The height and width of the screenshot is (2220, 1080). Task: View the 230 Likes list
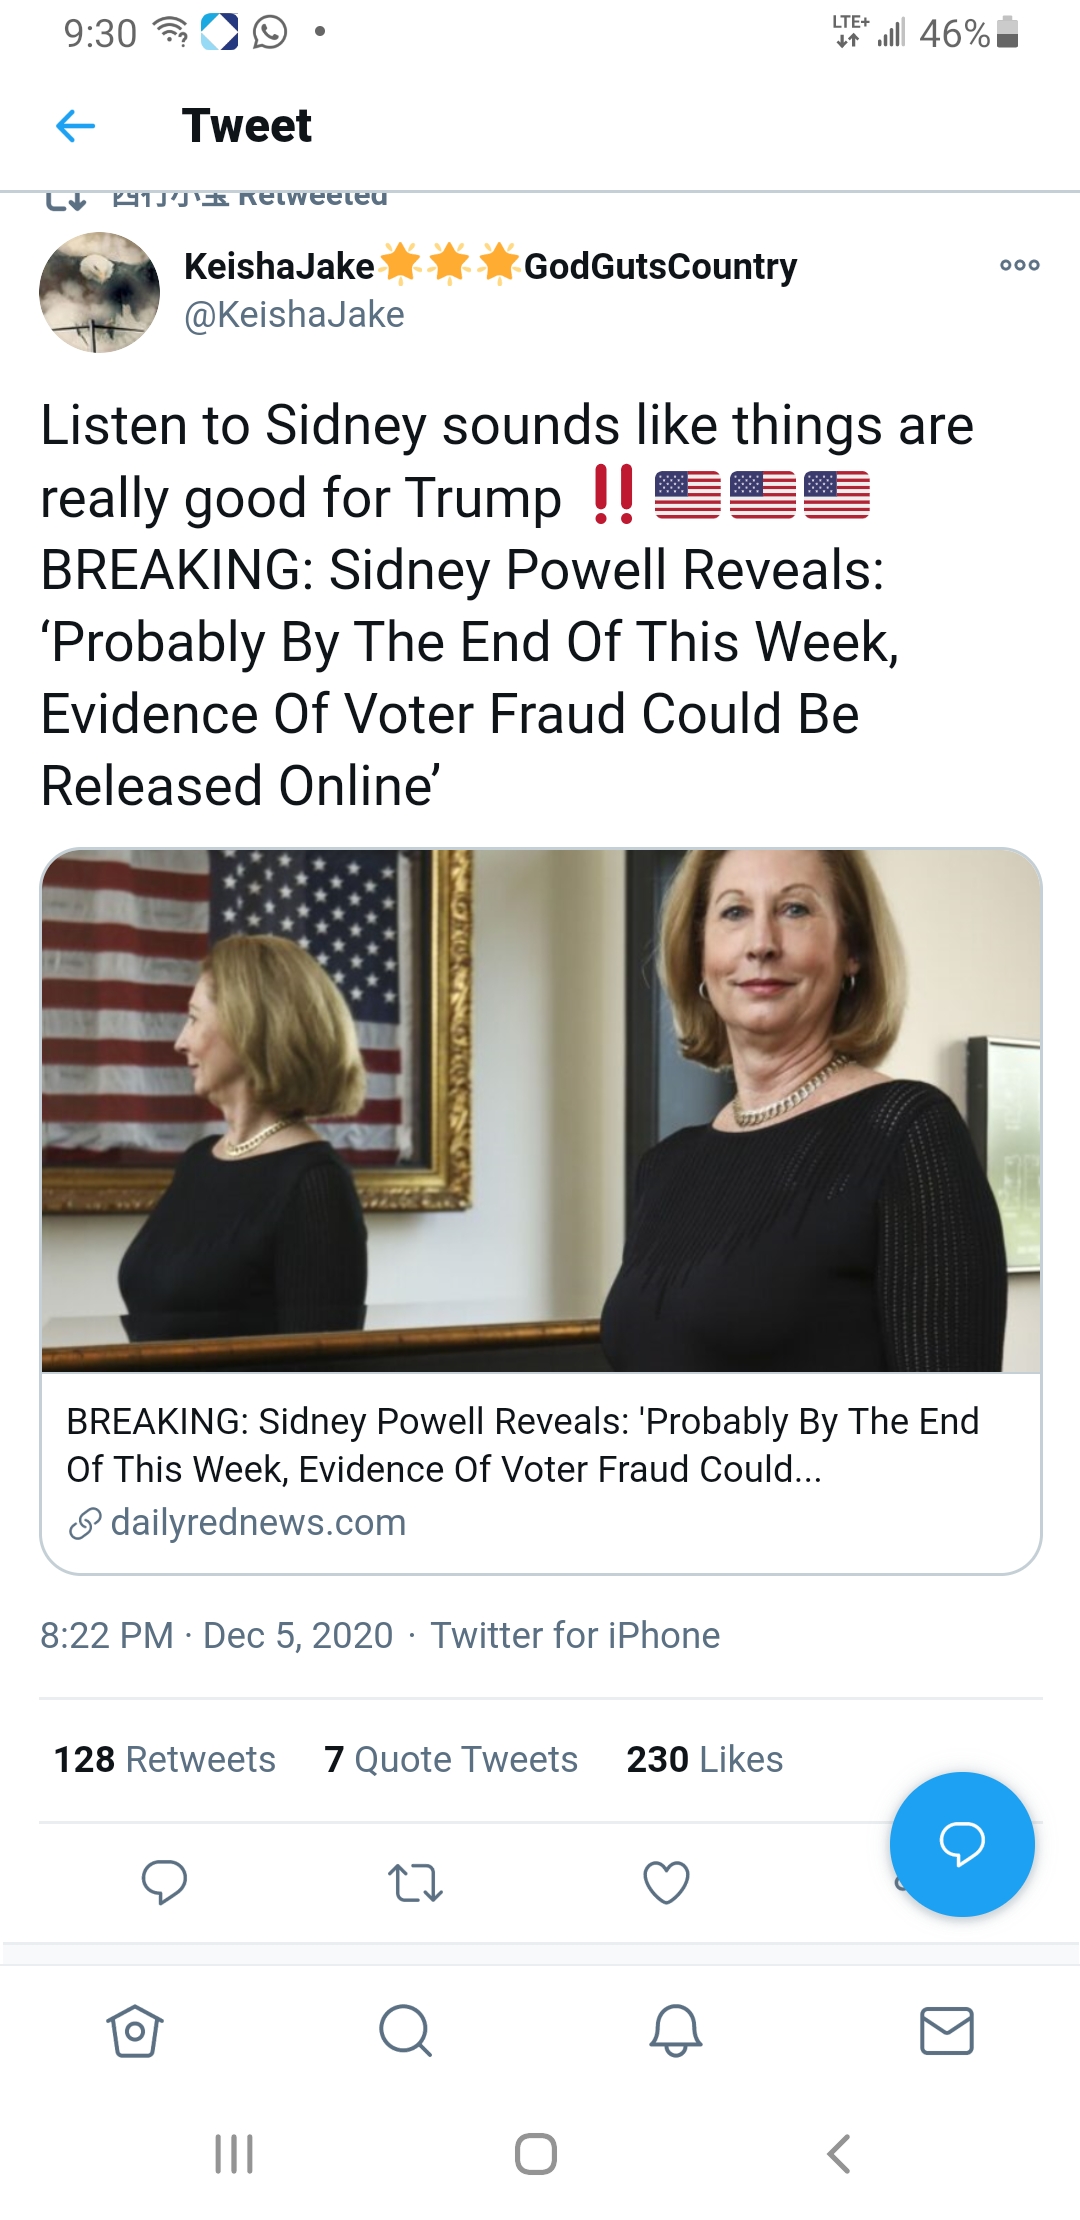[704, 1759]
